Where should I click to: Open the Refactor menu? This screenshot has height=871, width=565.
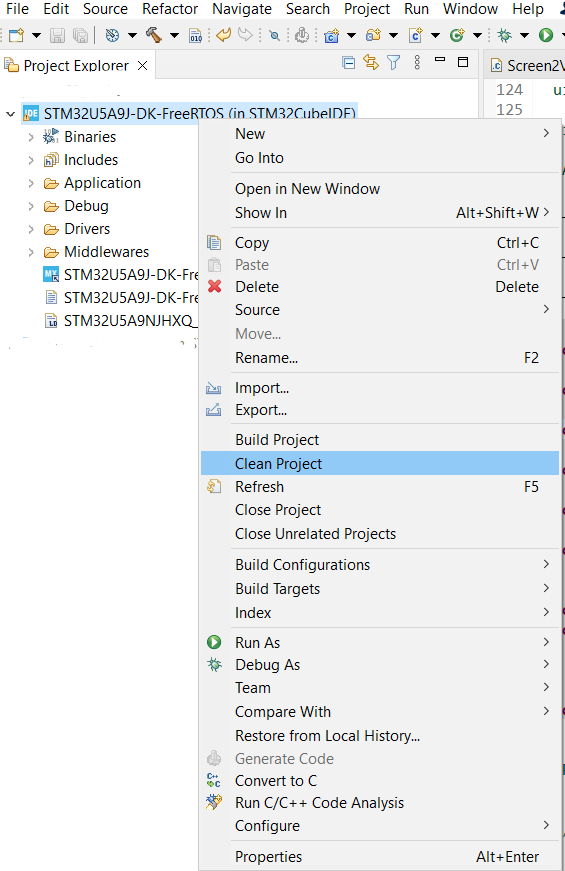(x=170, y=9)
